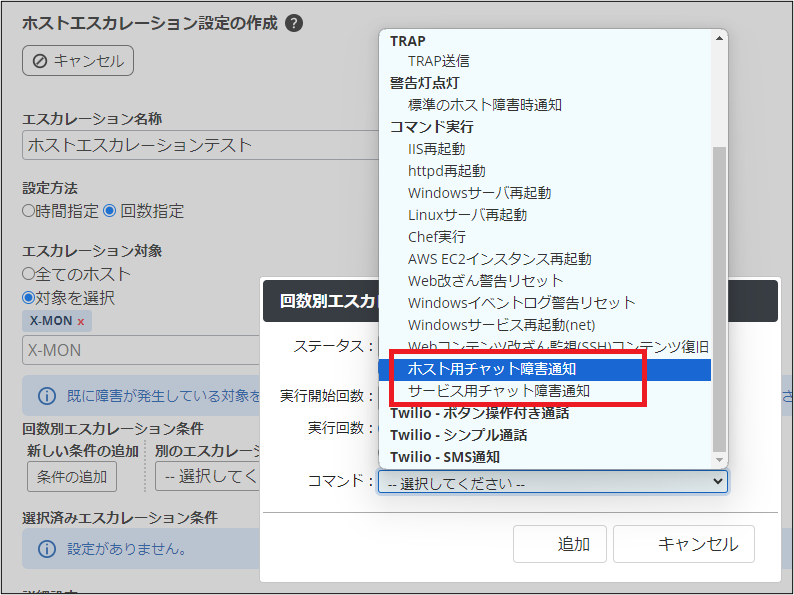Viewport: 794px width, 595px height.
Task: Open the コマンド dropdown selector
Action: 552,482
